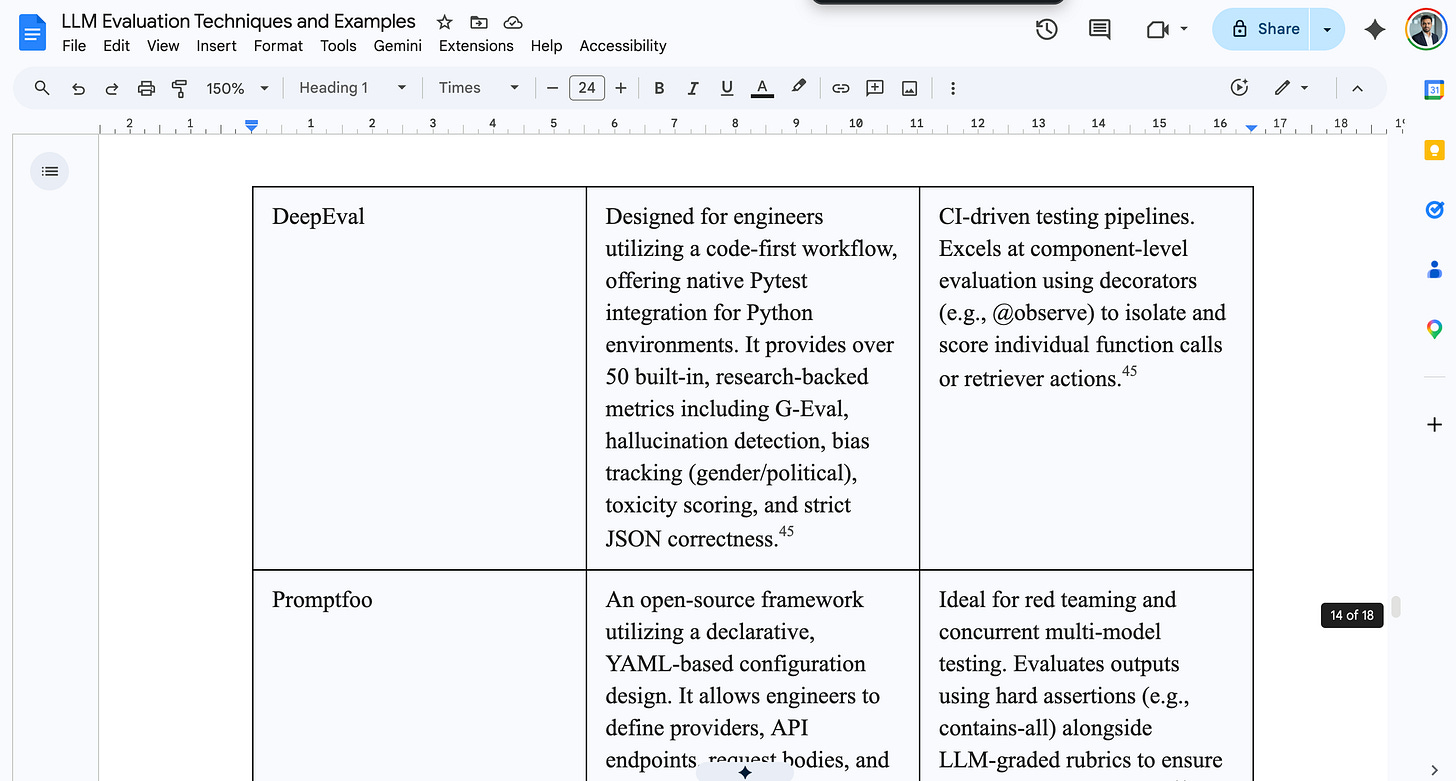Expand the 150% zoom dropdown

(x=238, y=88)
